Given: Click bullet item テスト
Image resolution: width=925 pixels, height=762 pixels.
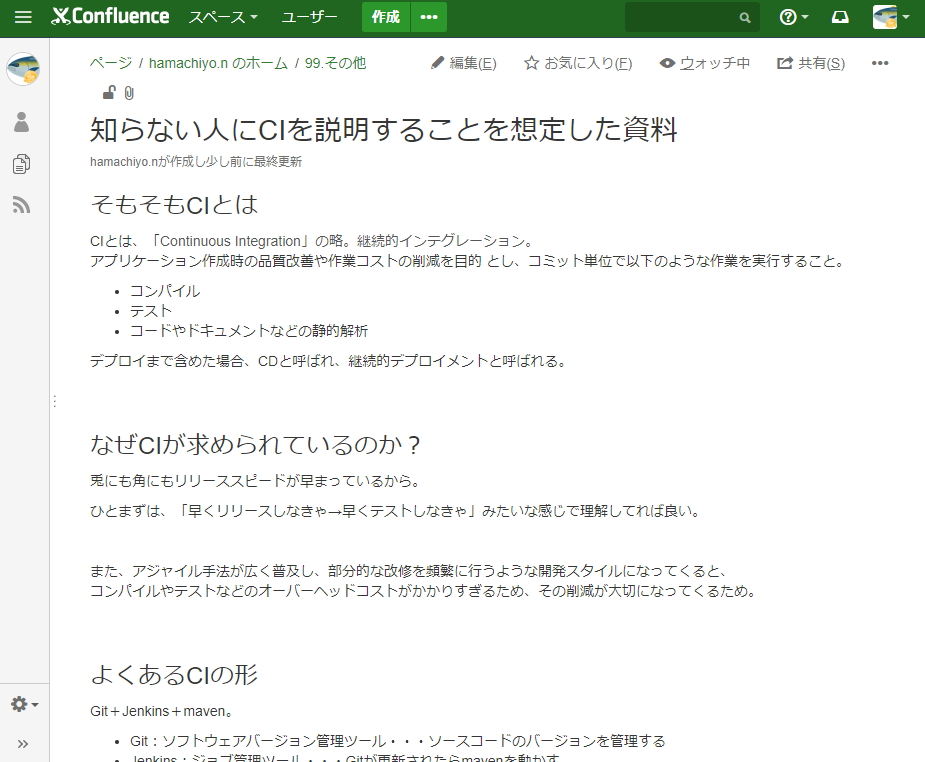Looking at the screenshot, I should point(151,311).
